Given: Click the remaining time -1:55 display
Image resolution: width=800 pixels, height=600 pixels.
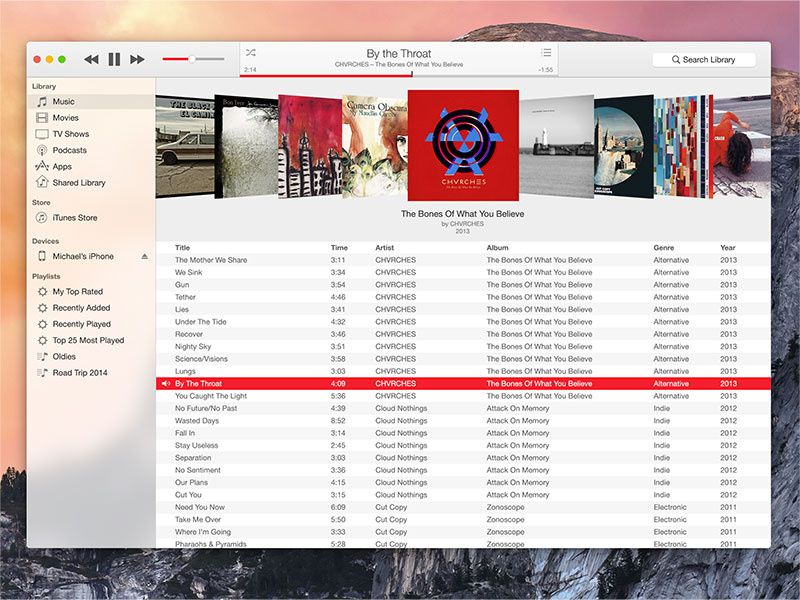Looking at the screenshot, I should 545,70.
